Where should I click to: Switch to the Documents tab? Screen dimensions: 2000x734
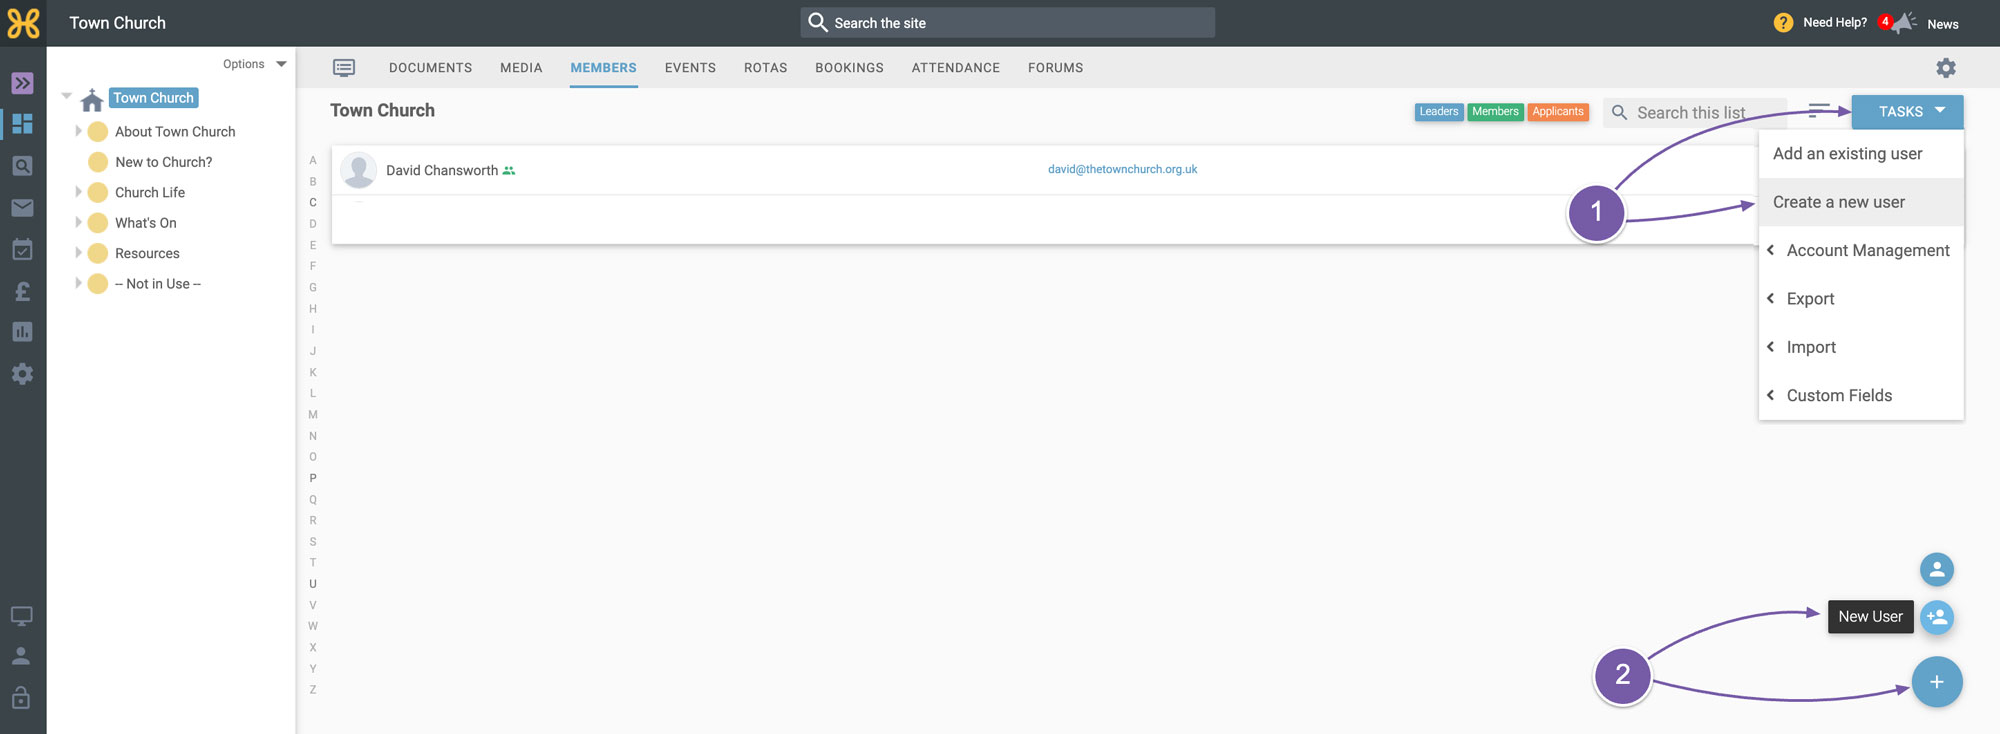point(430,68)
